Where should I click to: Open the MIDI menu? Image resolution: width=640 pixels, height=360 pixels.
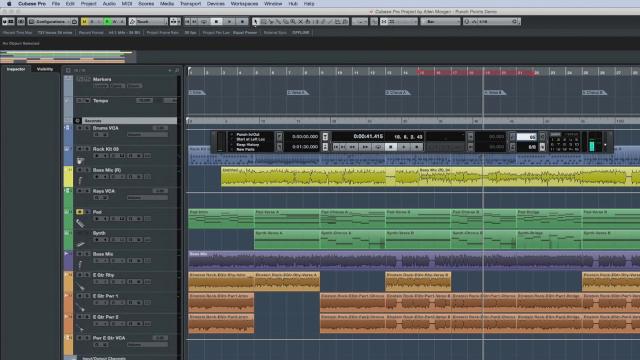tap(127, 4)
